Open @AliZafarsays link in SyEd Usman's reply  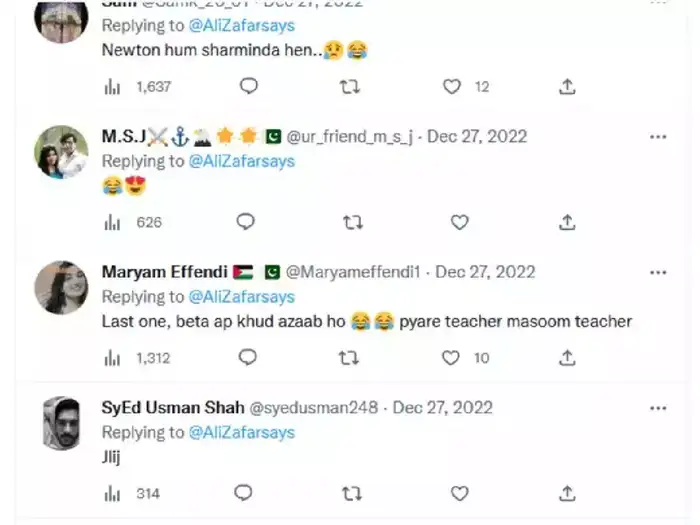click(242, 433)
